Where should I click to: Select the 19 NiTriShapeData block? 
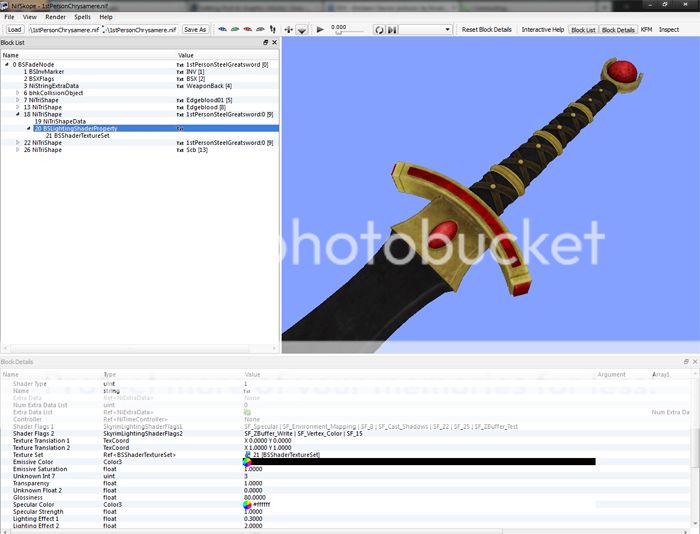click(60, 121)
